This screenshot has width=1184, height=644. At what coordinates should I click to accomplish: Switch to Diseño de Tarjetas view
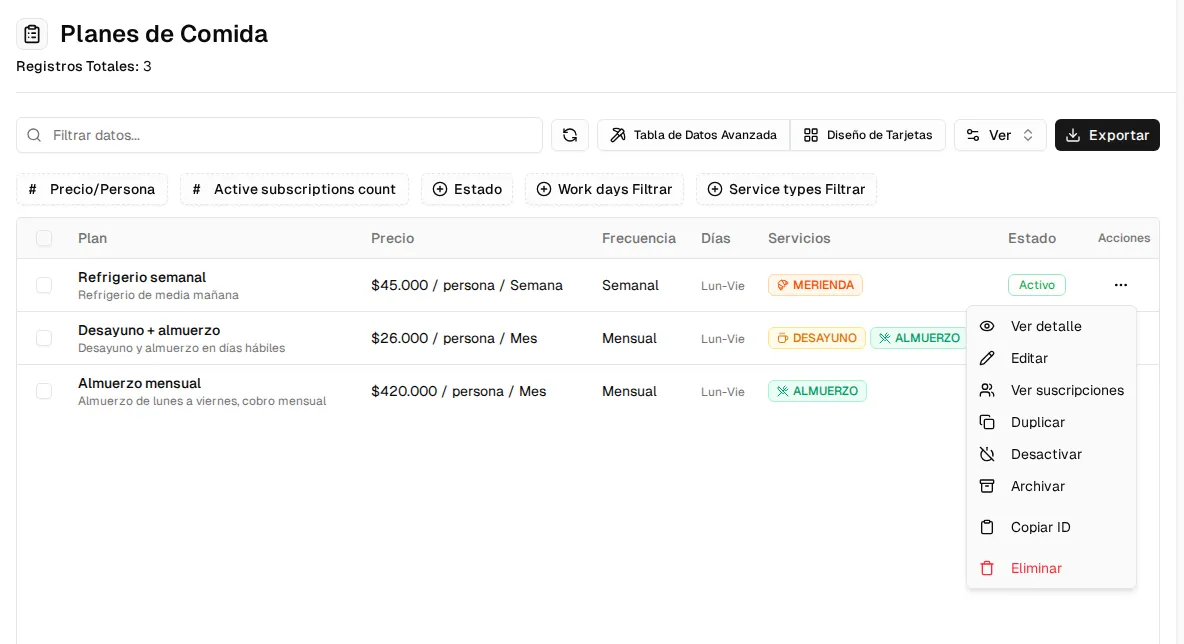(868, 135)
